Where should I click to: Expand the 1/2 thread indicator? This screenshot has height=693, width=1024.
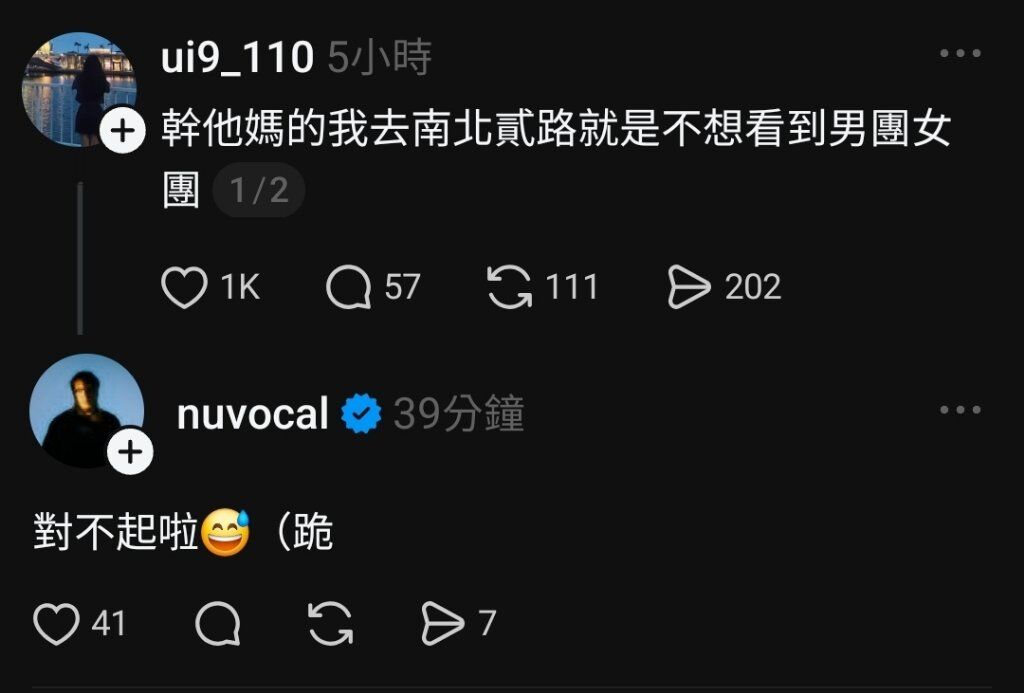tap(259, 190)
